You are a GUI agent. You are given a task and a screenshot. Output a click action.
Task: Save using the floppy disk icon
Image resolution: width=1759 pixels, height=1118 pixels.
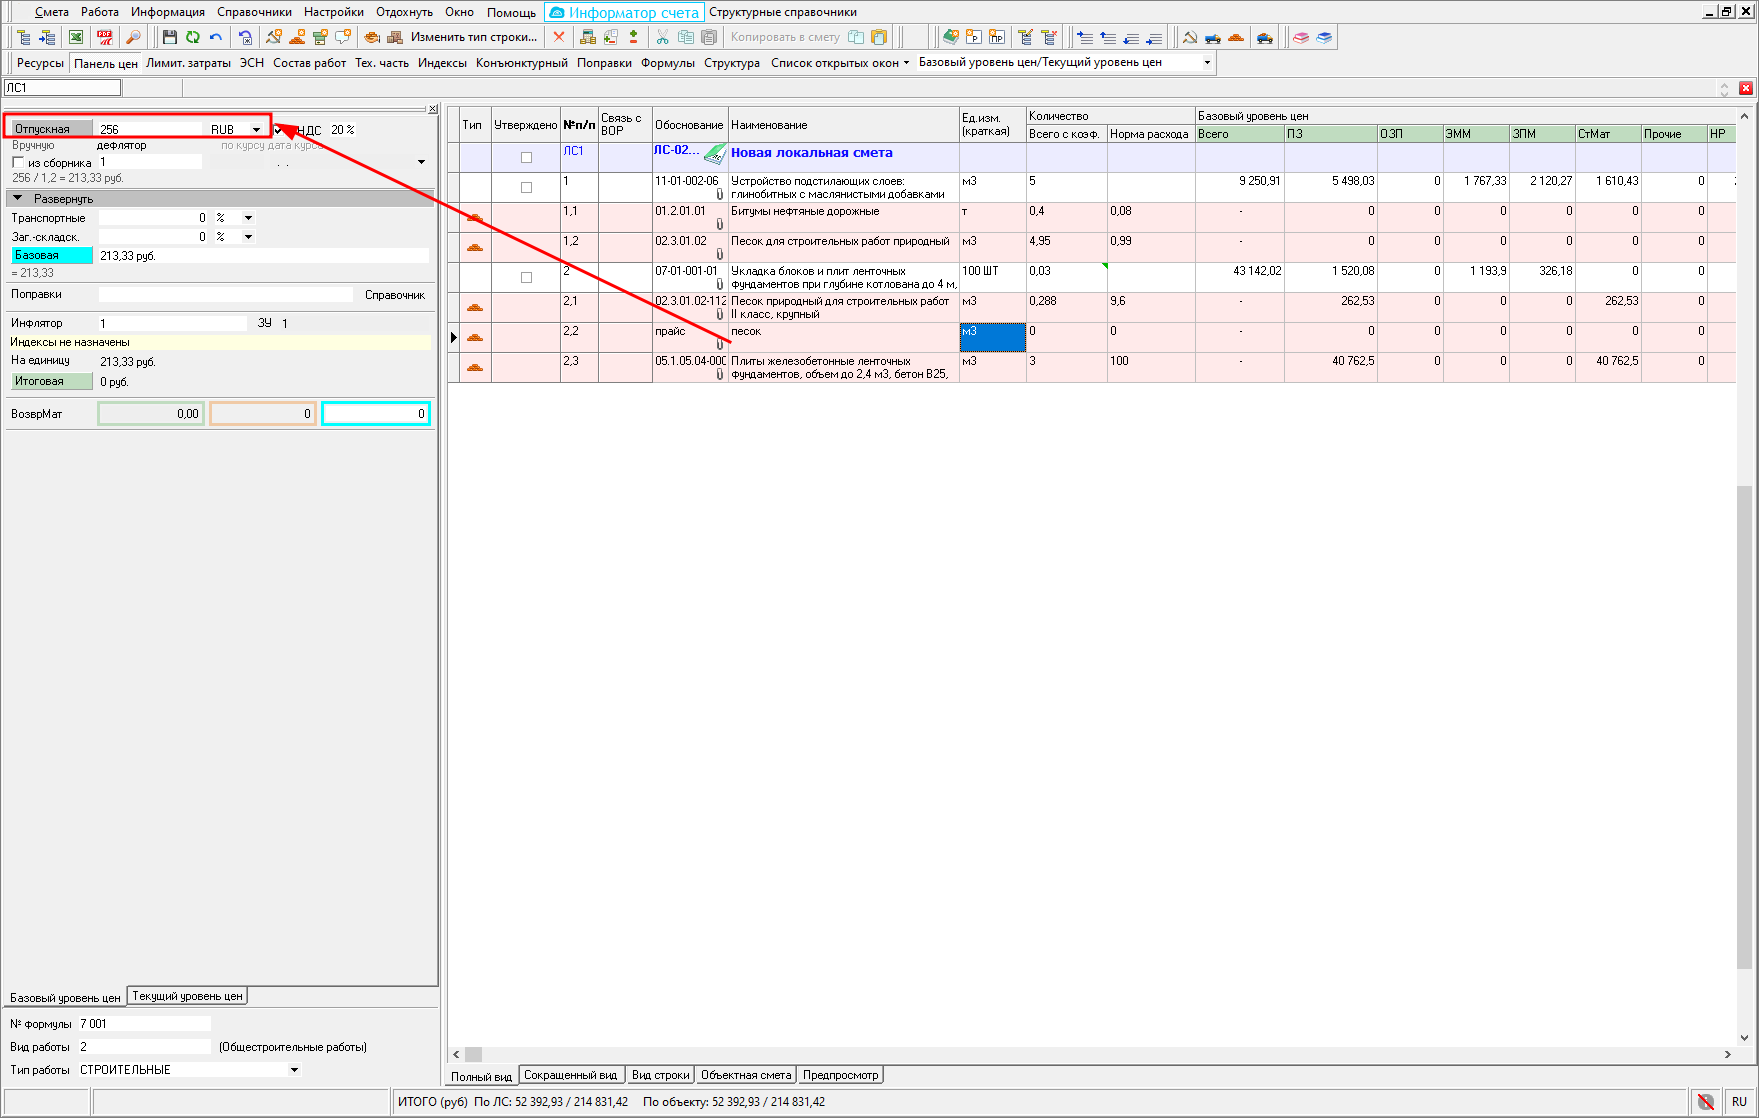click(170, 38)
